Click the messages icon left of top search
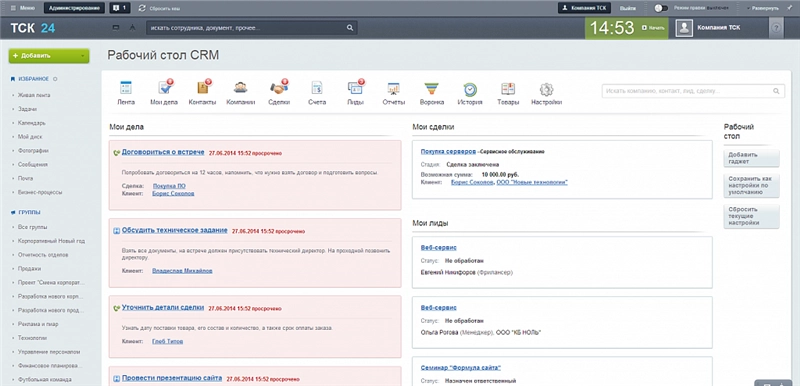Screen dimensions: 800x386 click(x=116, y=28)
